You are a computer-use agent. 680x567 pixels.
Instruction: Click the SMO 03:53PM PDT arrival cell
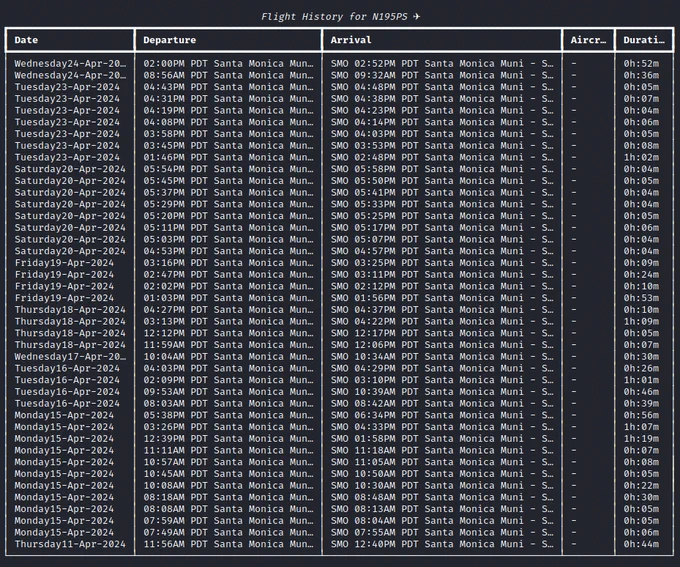pyautogui.click(x=442, y=145)
